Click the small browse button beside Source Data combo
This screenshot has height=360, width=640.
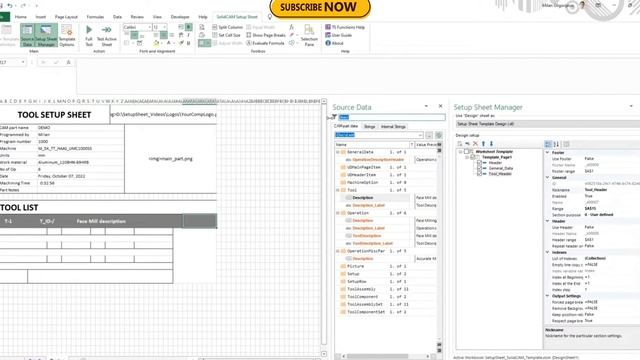429,135
